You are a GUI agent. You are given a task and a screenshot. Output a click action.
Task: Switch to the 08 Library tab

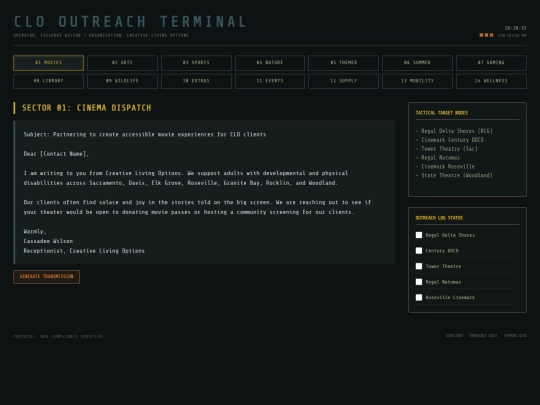point(48,81)
